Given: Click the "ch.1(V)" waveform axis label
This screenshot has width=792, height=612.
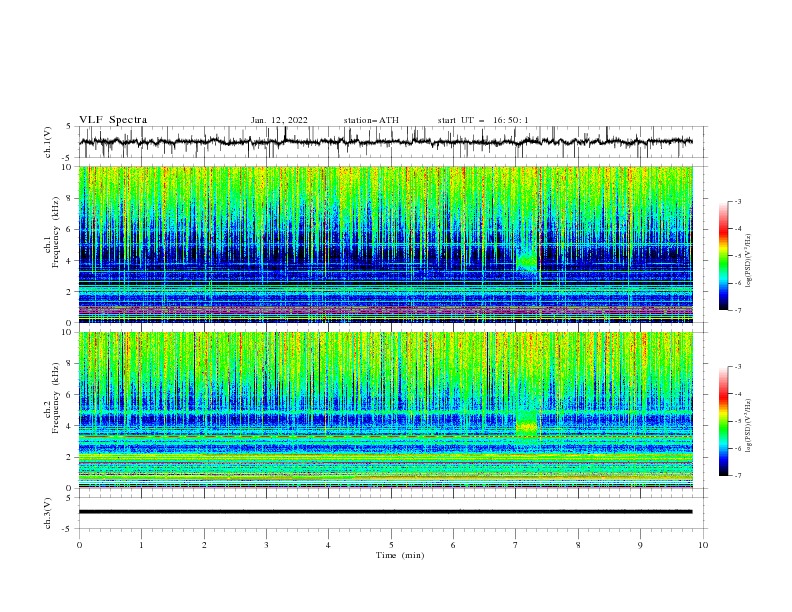Looking at the screenshot, I should coord(48,142).
